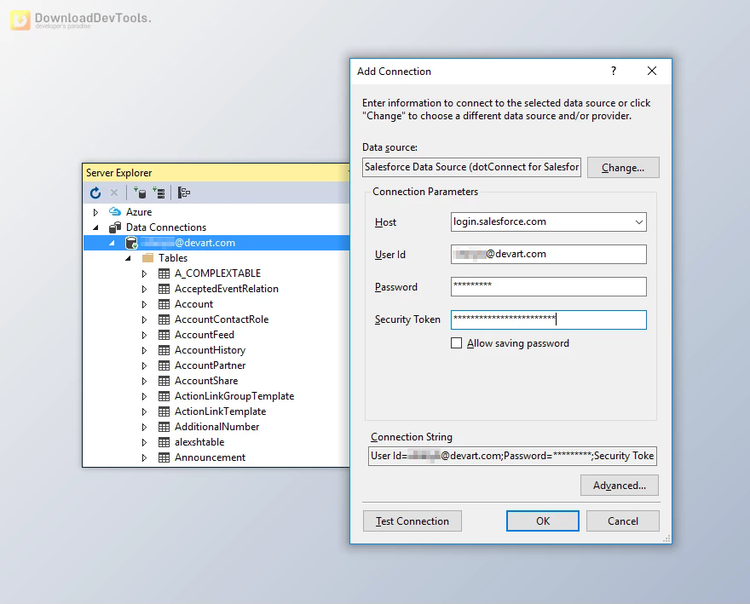Select the AccountContactRole row text

tap(221, 319)
